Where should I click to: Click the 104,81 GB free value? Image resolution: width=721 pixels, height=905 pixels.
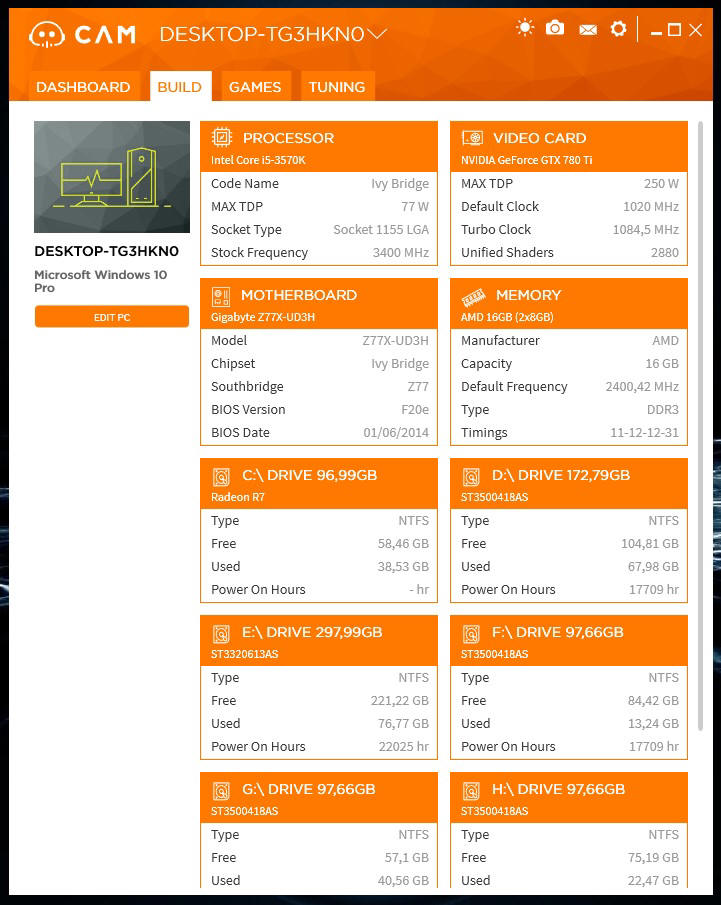tap(650, 543)
